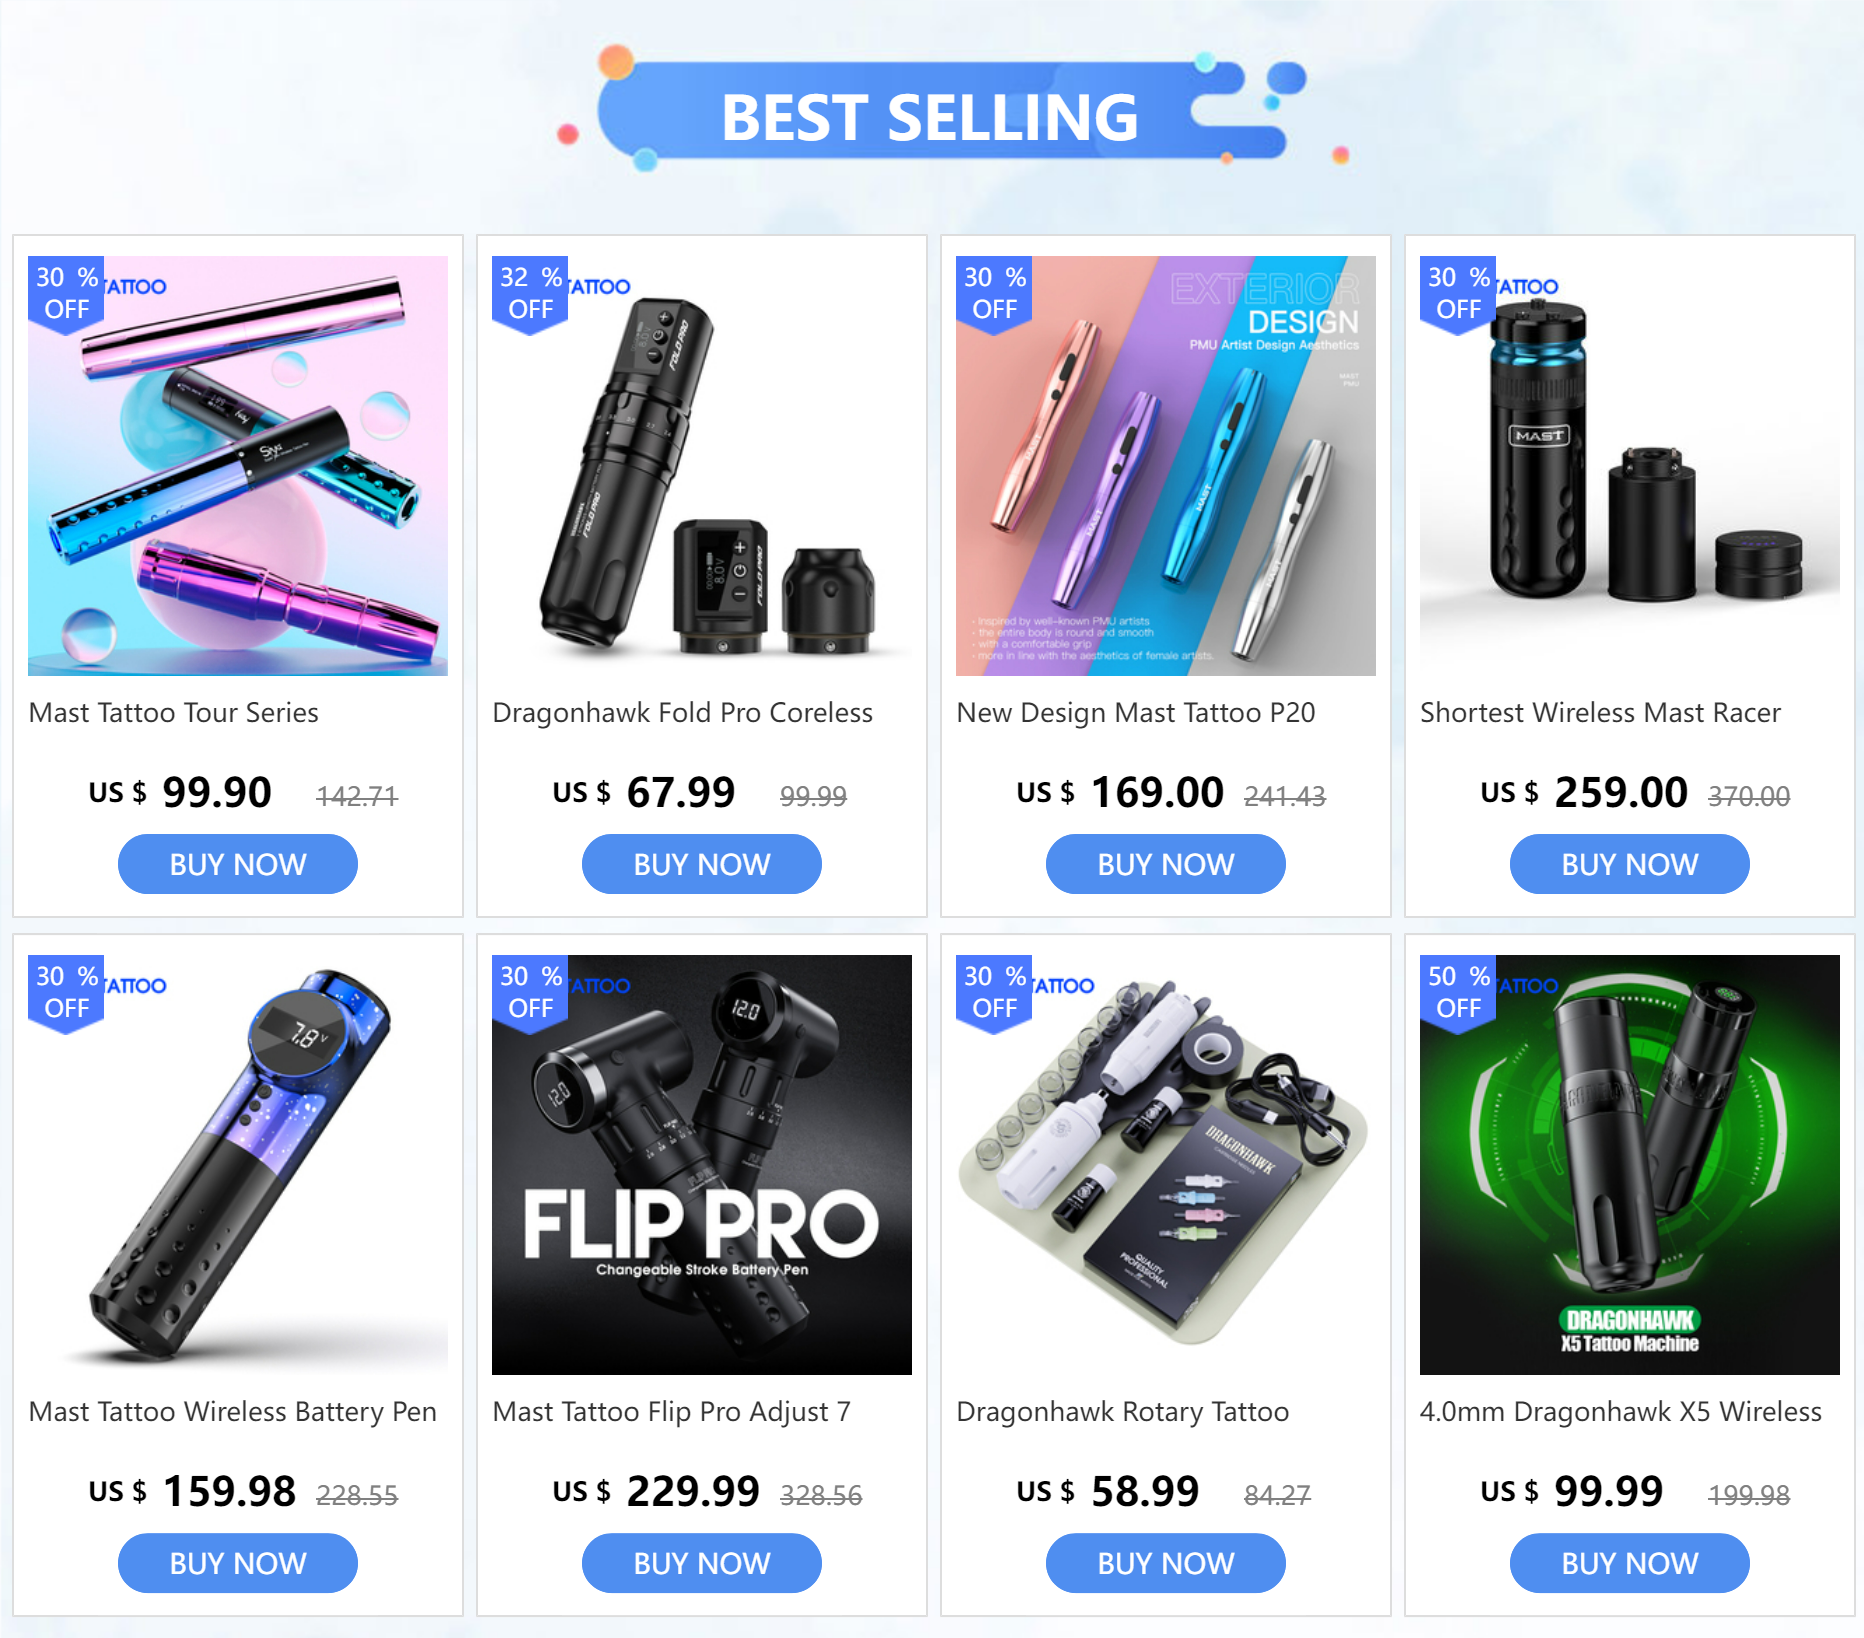This screenshot has height=1638, width=1864.
Task: Click the Best Selling banner heading
Action: click(930, 117)
